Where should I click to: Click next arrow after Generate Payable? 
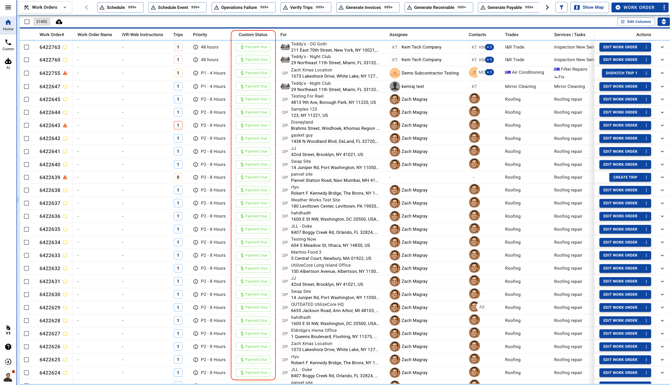547,7
